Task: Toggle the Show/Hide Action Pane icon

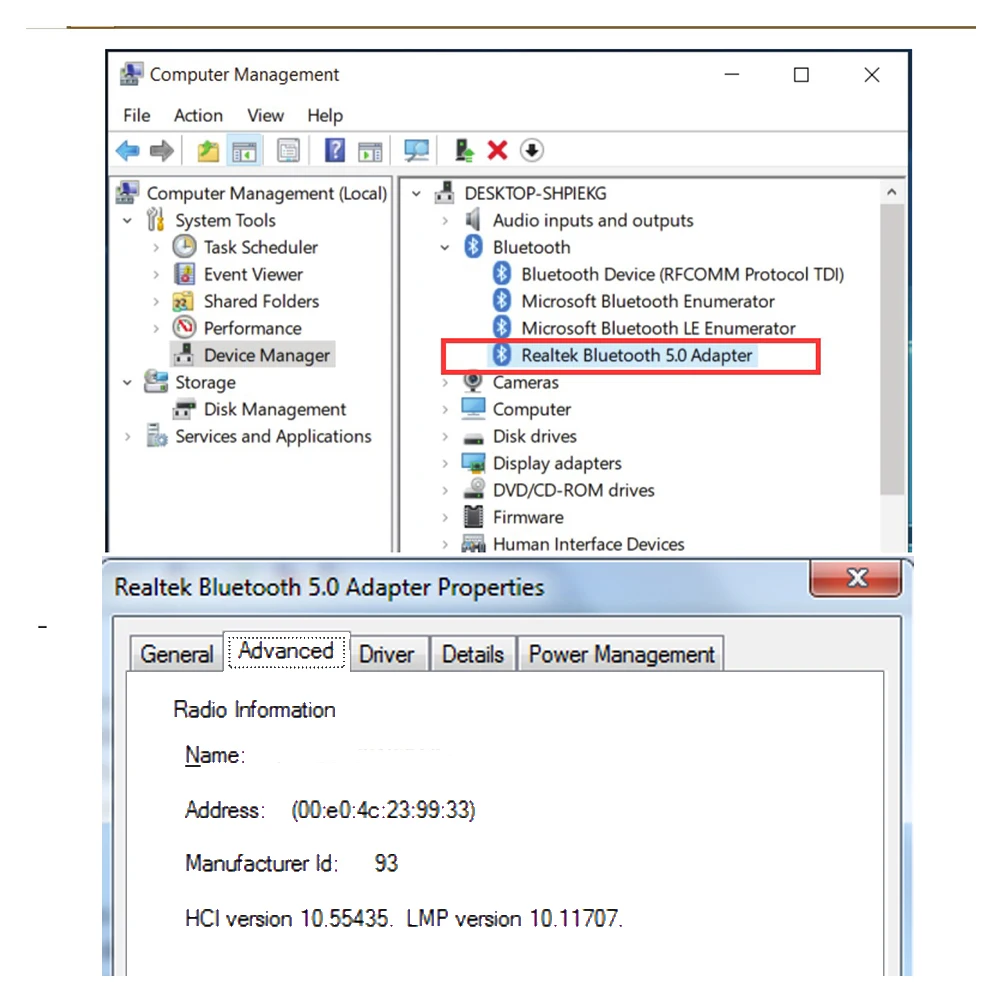Action: [x=370, y=152]
